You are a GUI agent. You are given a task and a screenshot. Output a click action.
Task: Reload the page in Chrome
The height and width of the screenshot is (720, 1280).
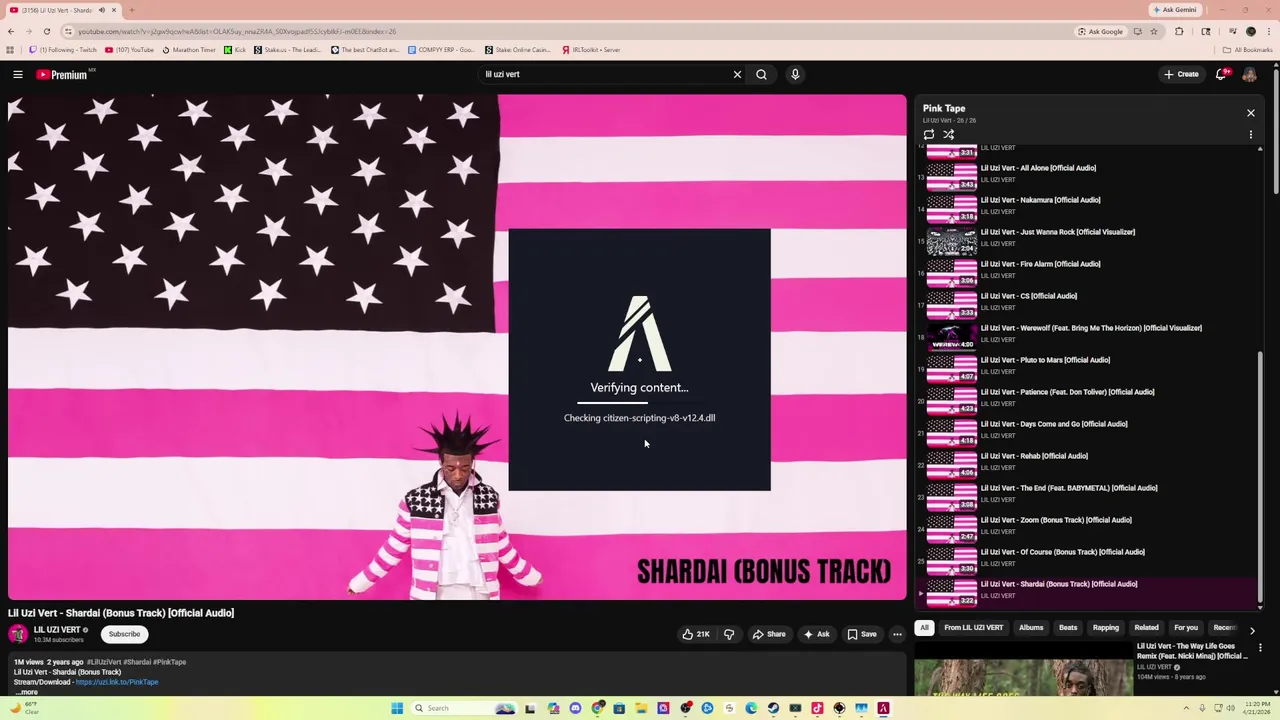coord(46,31)
